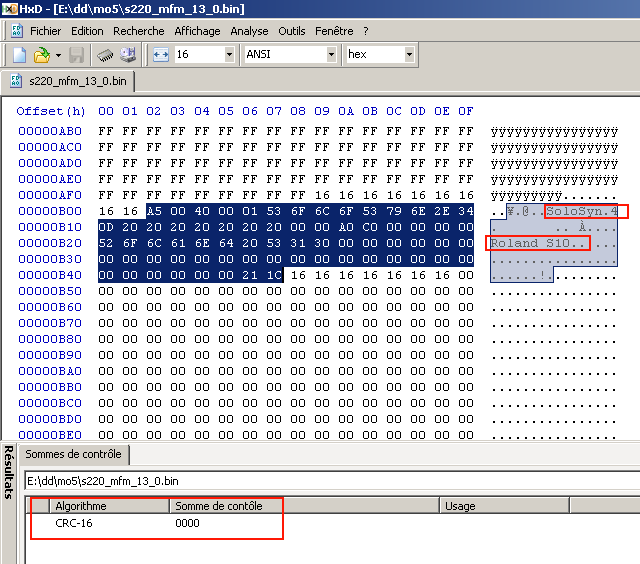Click the Save floppy disk icon

[76, 55]
